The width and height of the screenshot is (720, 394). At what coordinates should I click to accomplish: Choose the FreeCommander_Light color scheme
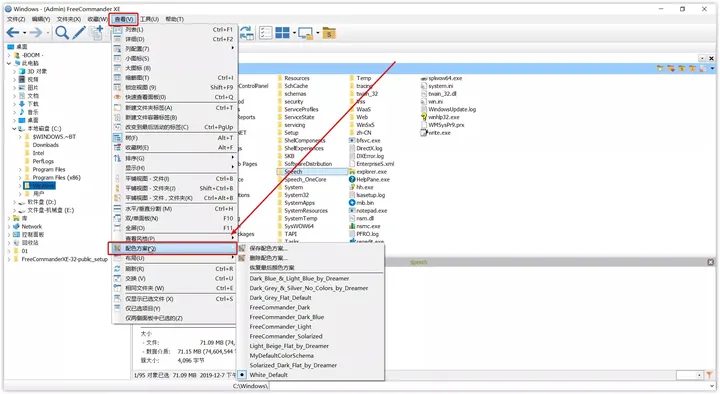281,326
